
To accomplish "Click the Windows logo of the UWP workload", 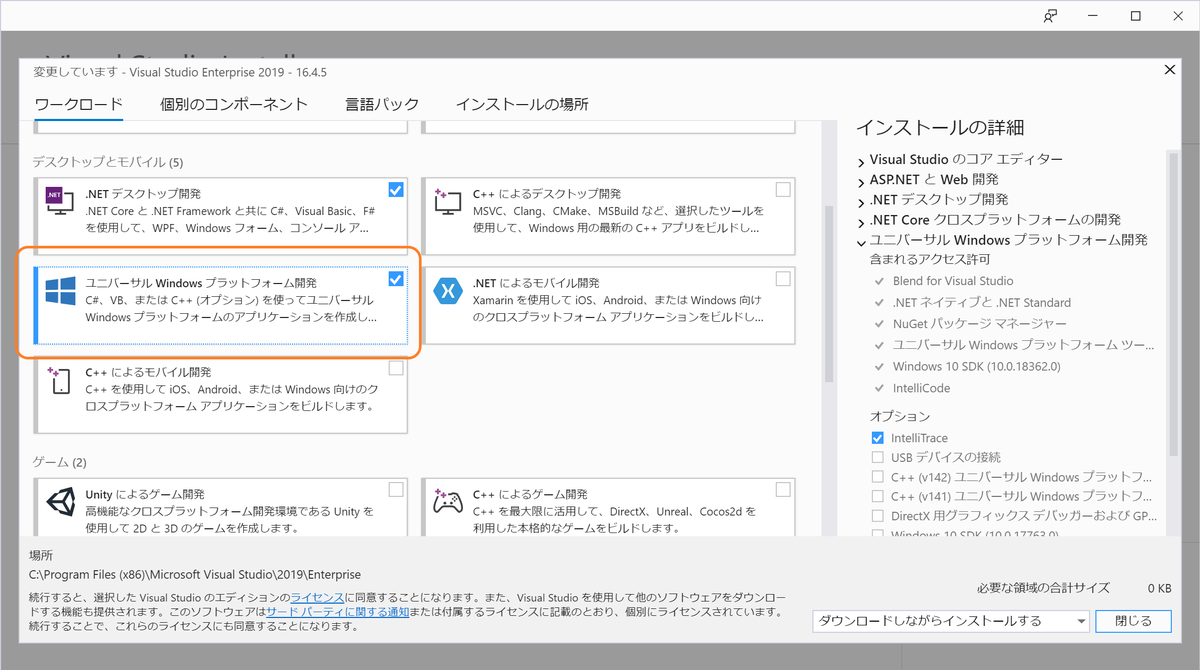I will 60,292.
